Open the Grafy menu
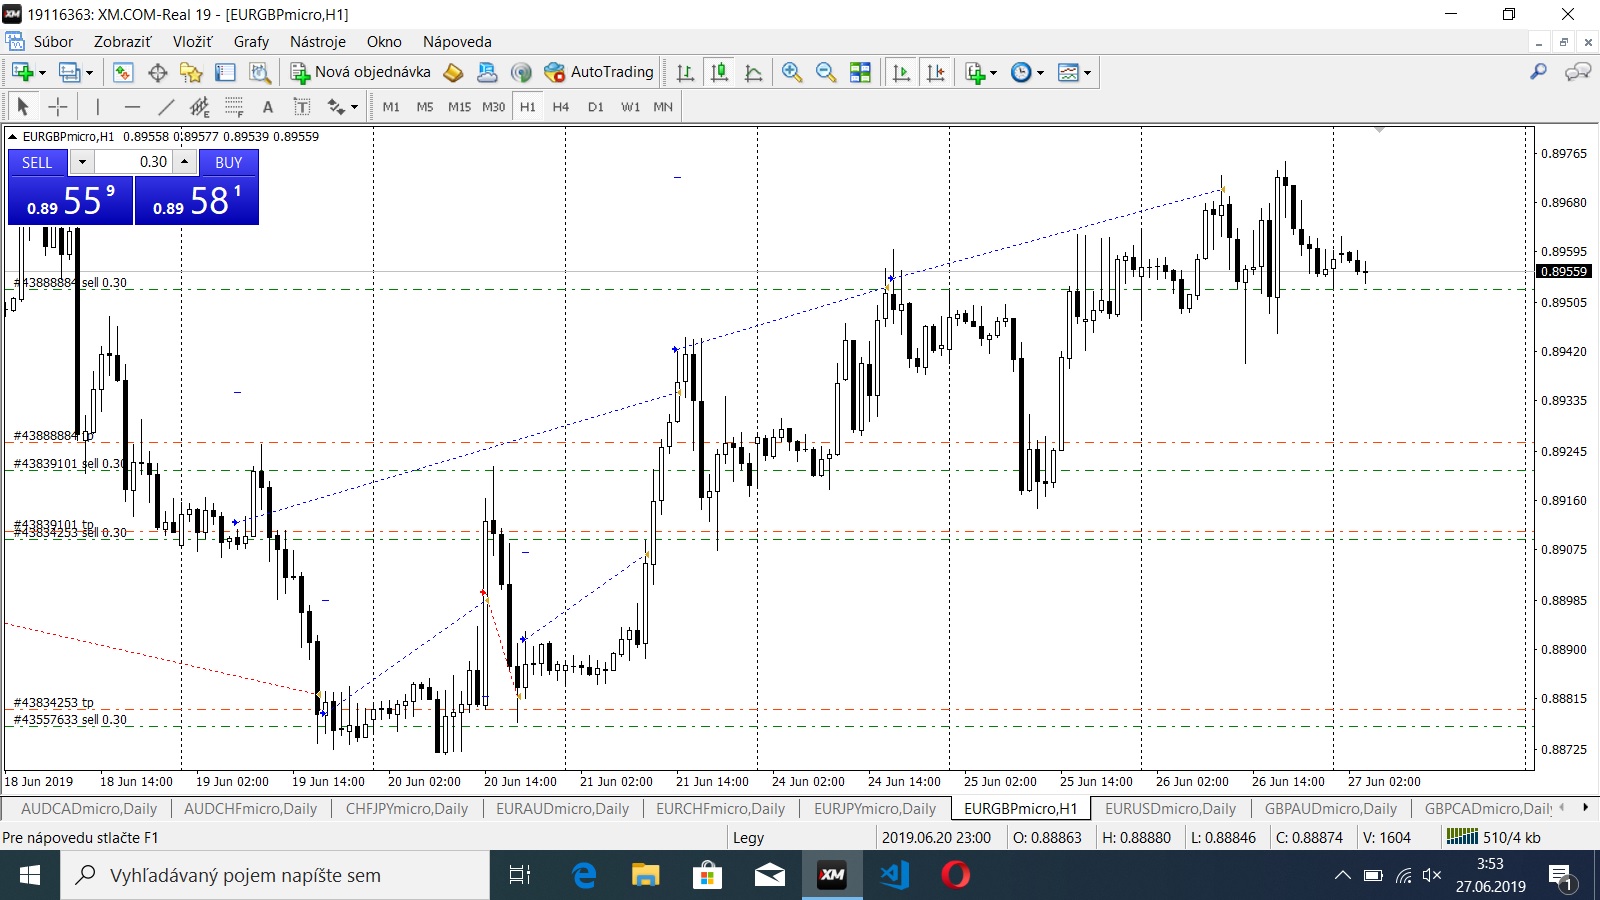The height and width of the screenshot is (900, 1600). coord(251,42)
